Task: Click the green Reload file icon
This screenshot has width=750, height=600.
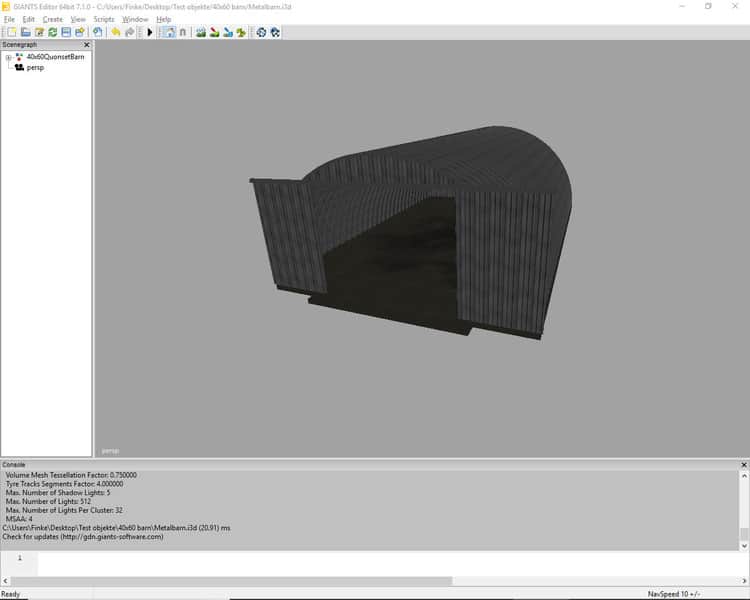Action: coord(52,32)
